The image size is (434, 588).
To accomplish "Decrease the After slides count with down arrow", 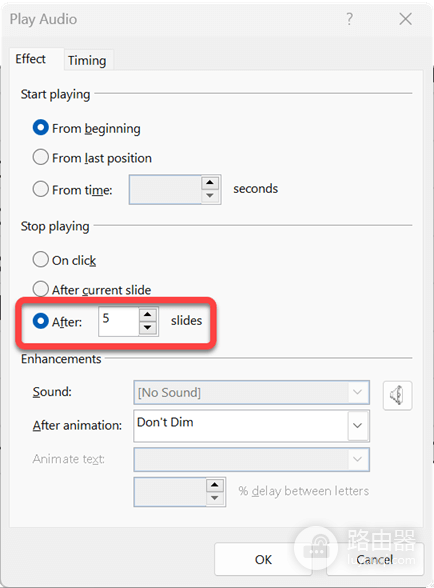I will pyautogui.click(x=148, y=328).
